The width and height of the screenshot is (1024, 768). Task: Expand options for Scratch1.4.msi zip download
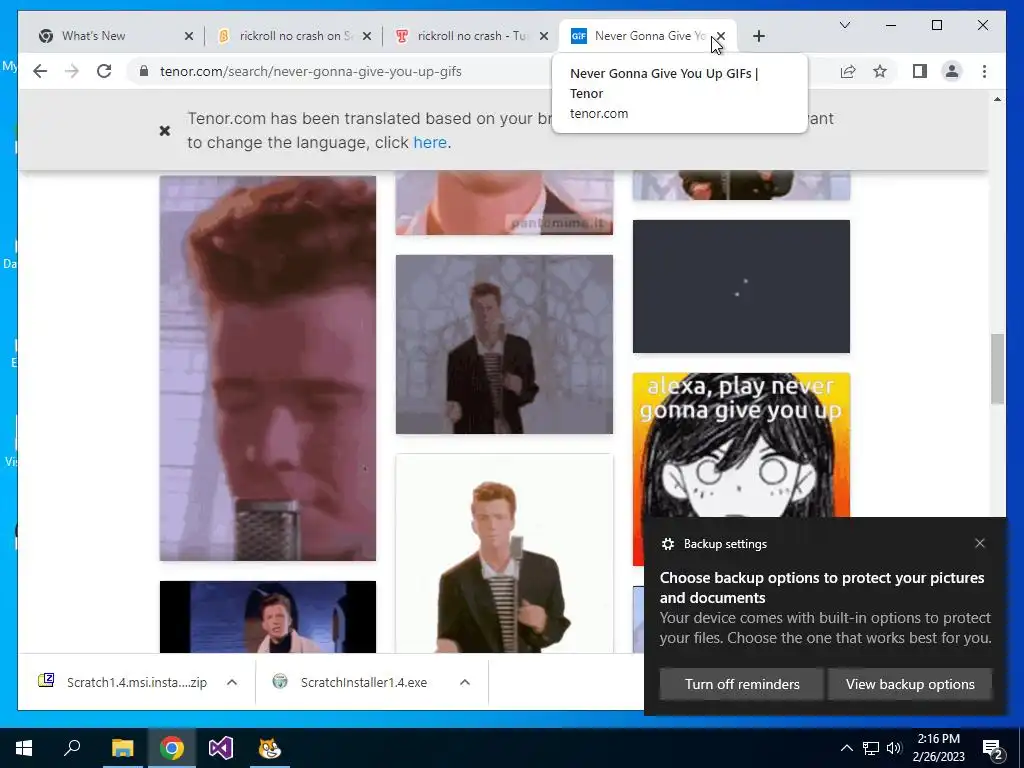pyautogui.click(x=232, y=682)
